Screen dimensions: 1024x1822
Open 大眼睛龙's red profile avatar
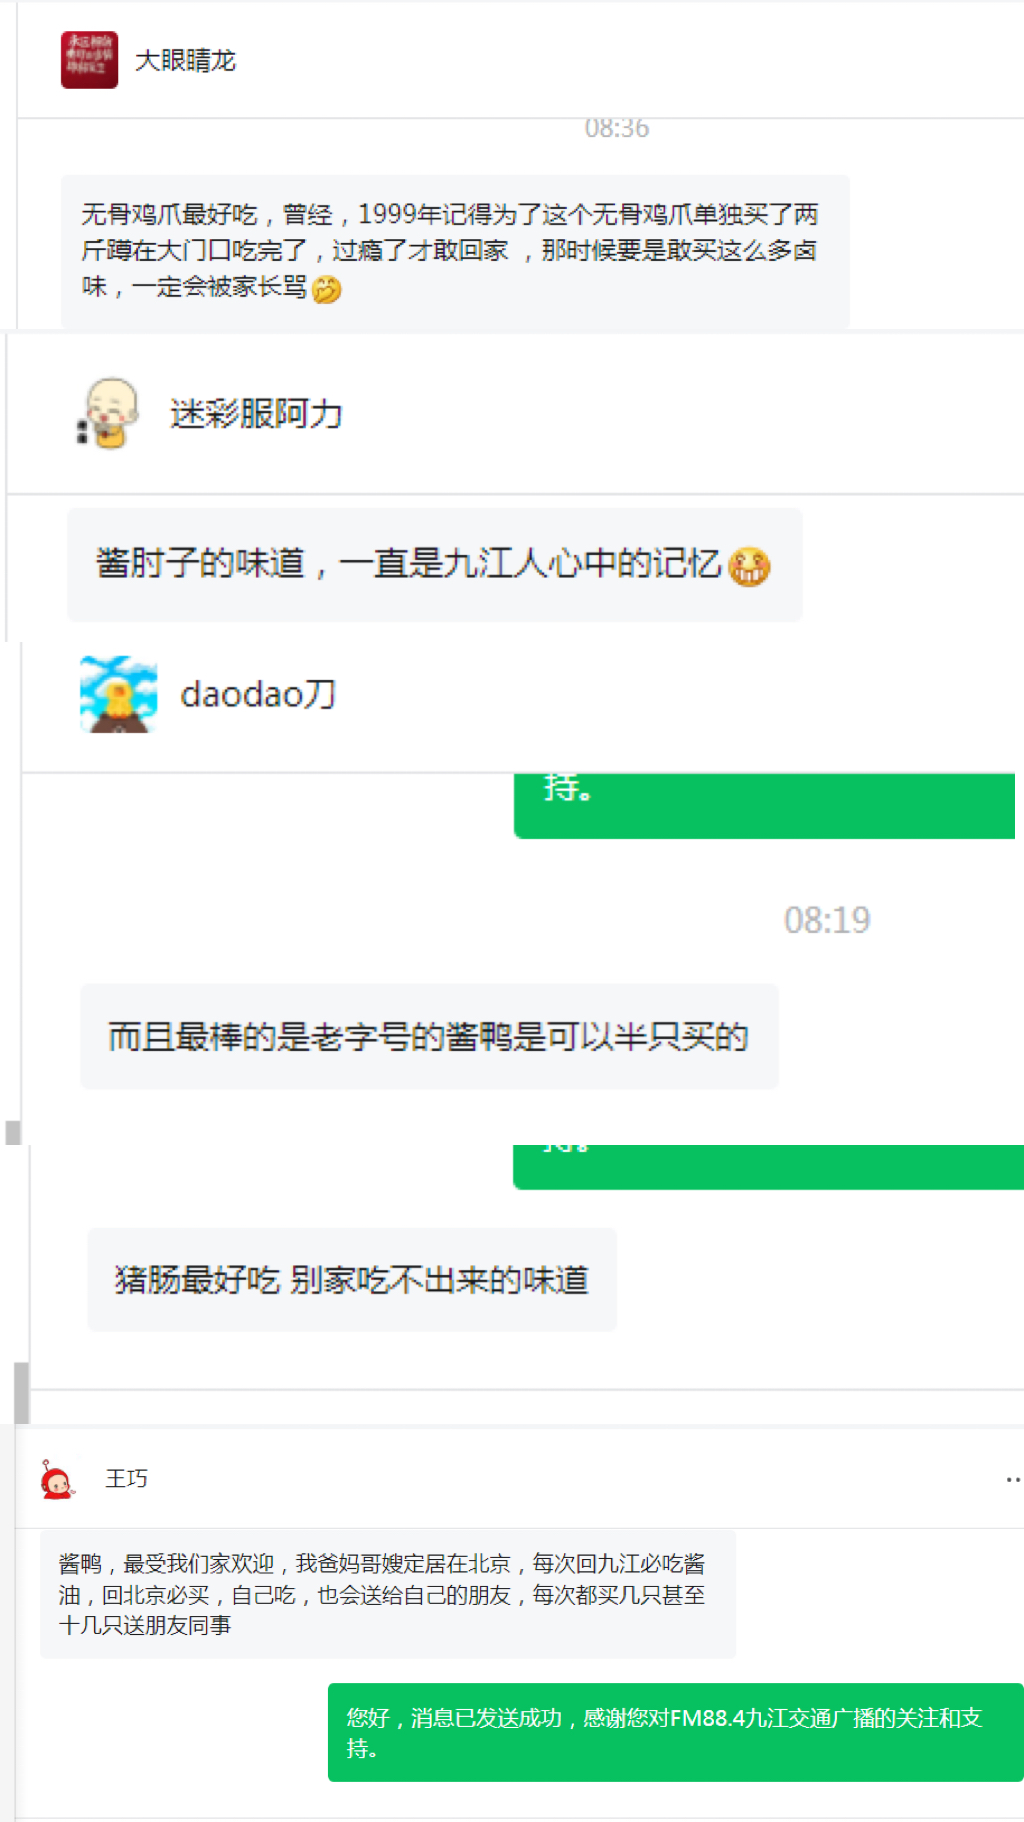pos(89,60)
